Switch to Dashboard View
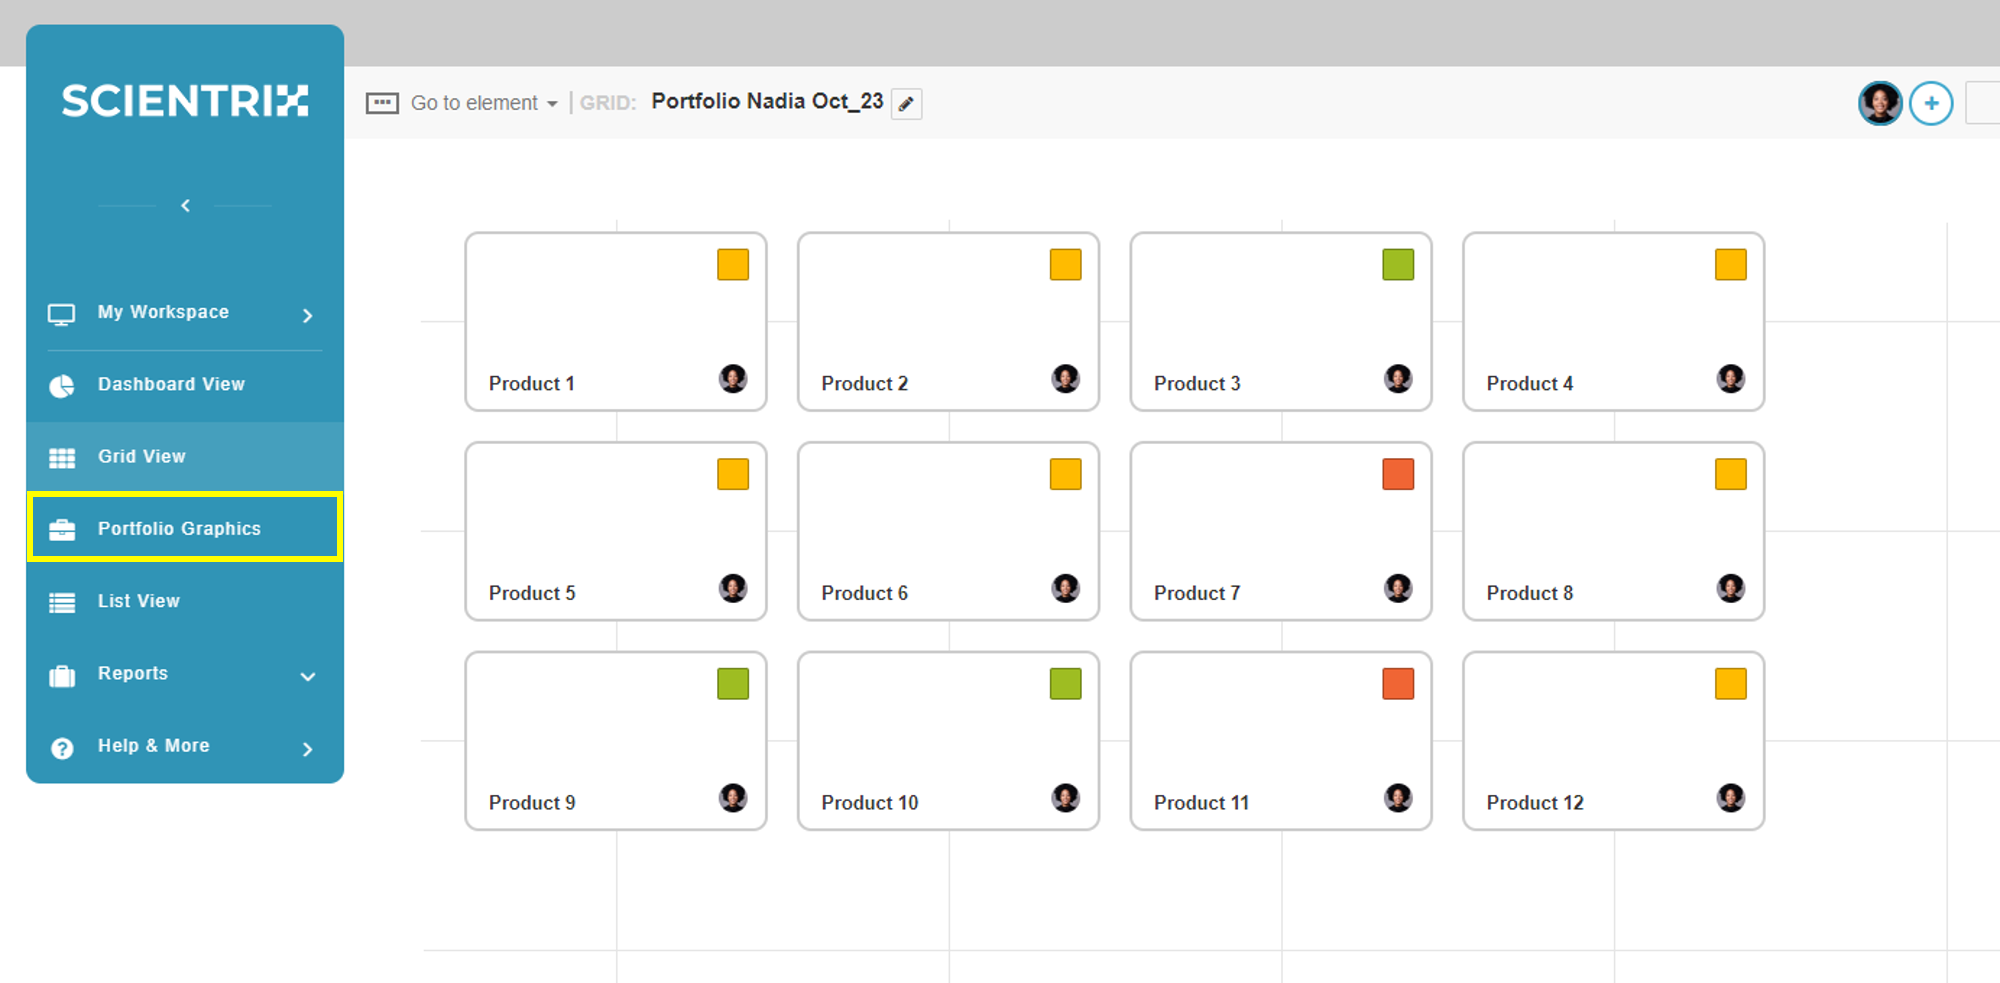 click(x=185, y=385)
